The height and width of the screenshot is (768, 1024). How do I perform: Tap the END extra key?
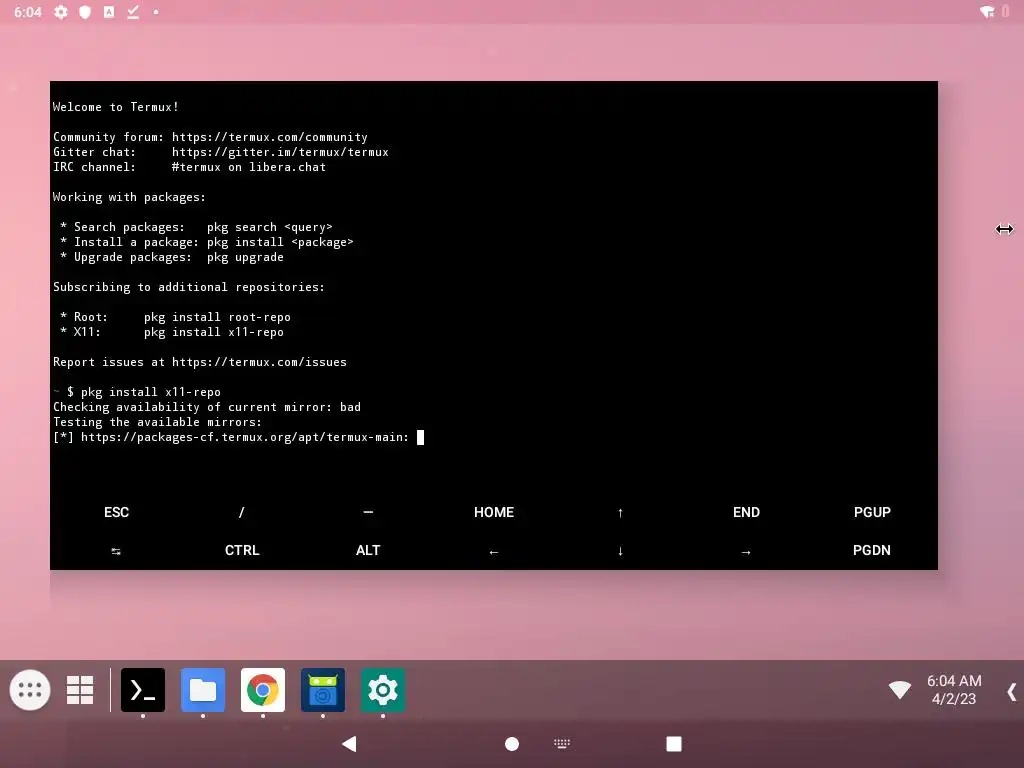[746, 513]
